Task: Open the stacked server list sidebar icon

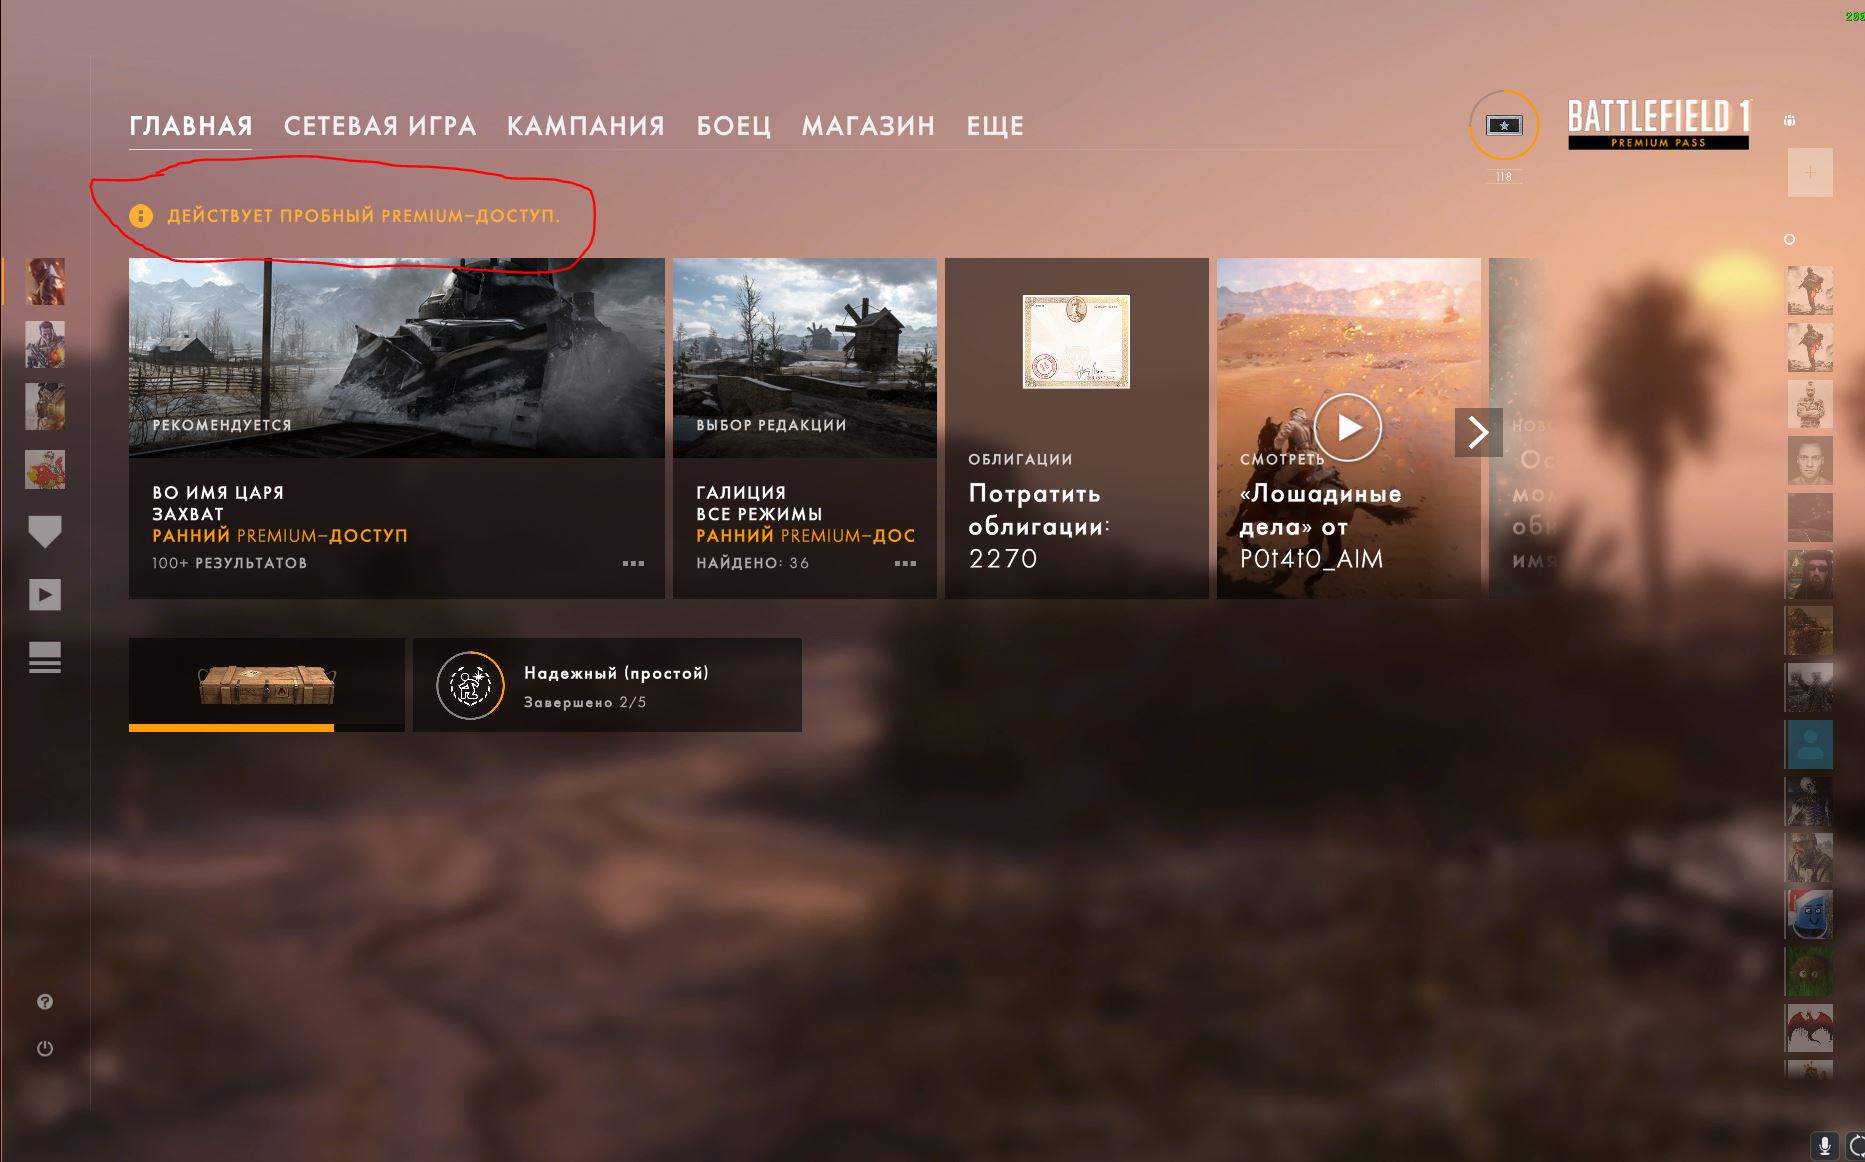Action: [44, 657]
